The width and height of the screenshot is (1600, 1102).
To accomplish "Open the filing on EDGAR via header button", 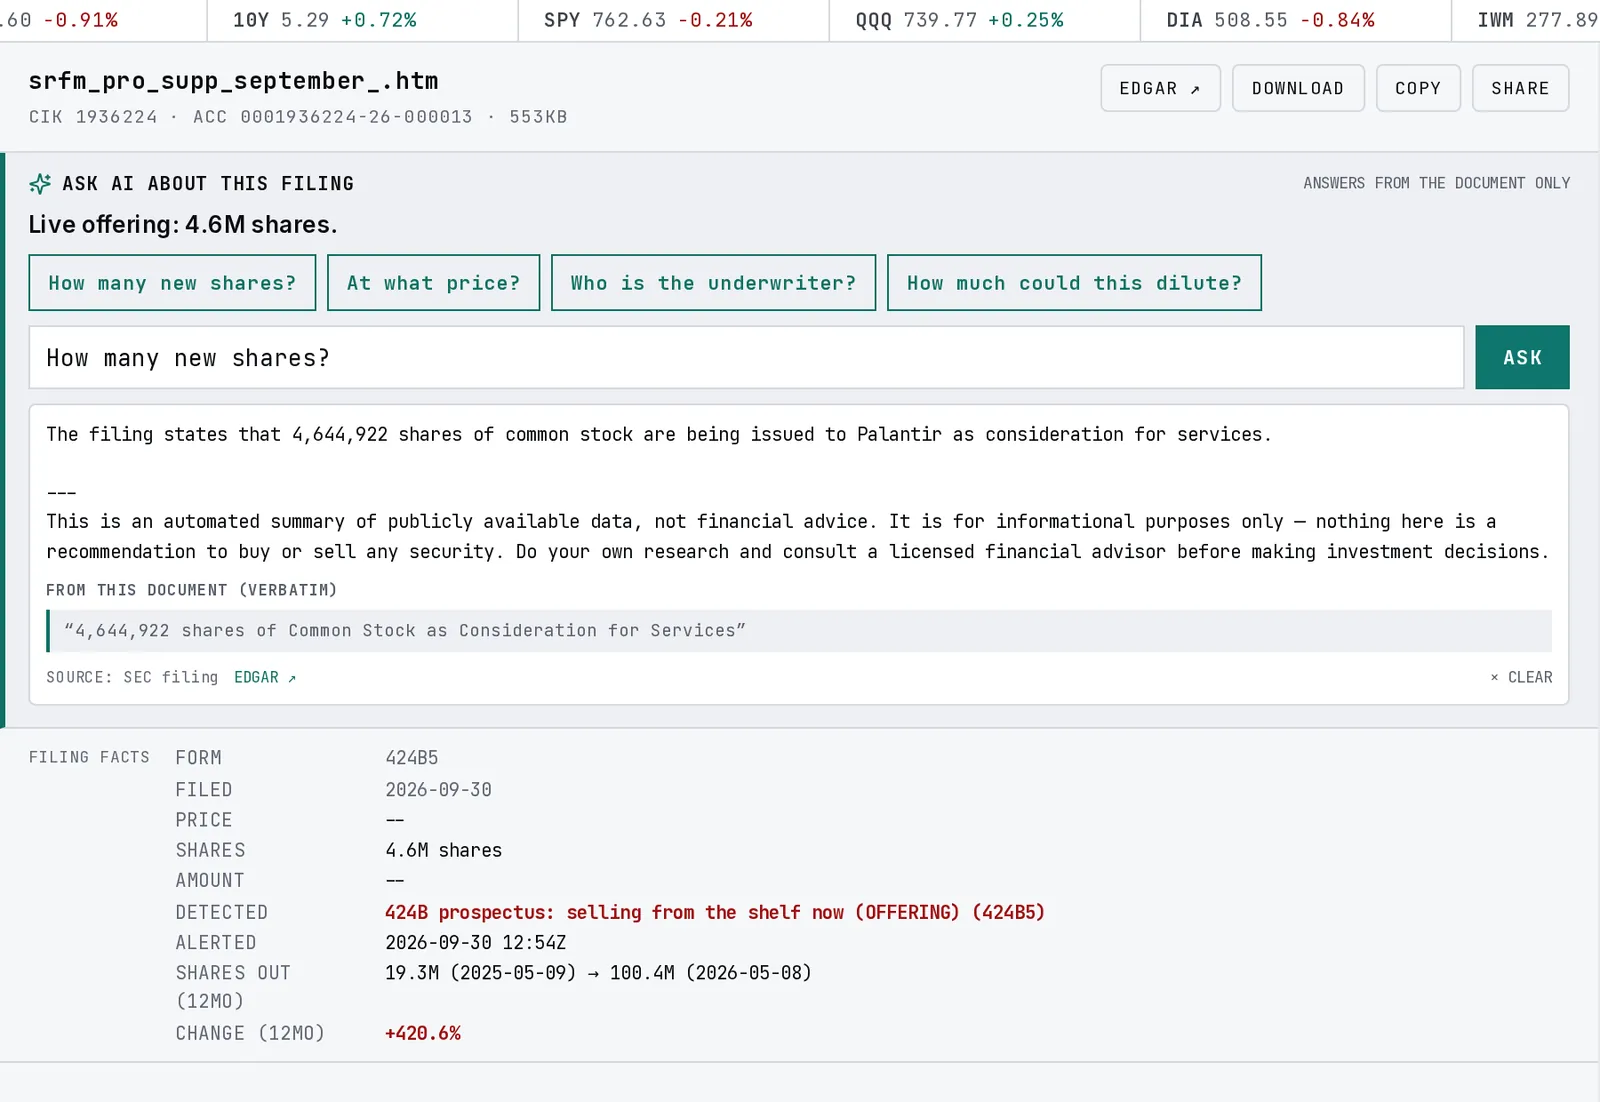I will coord(1160,88).
